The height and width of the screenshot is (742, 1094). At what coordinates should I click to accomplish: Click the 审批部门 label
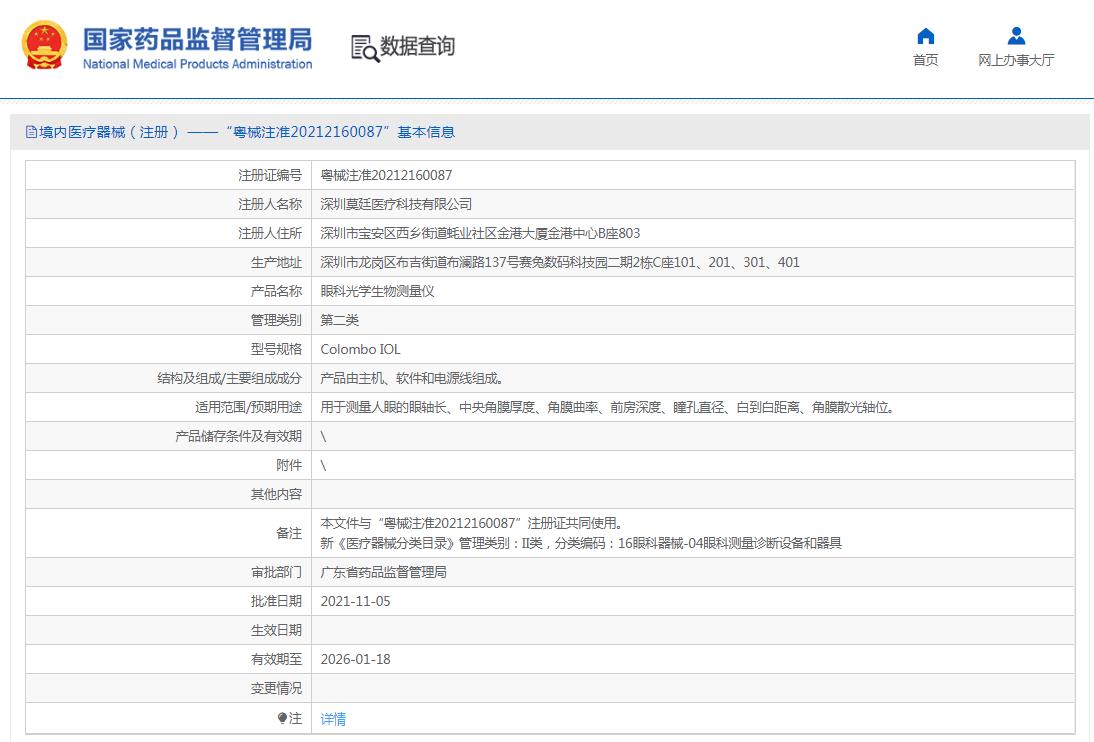(276, 572)
